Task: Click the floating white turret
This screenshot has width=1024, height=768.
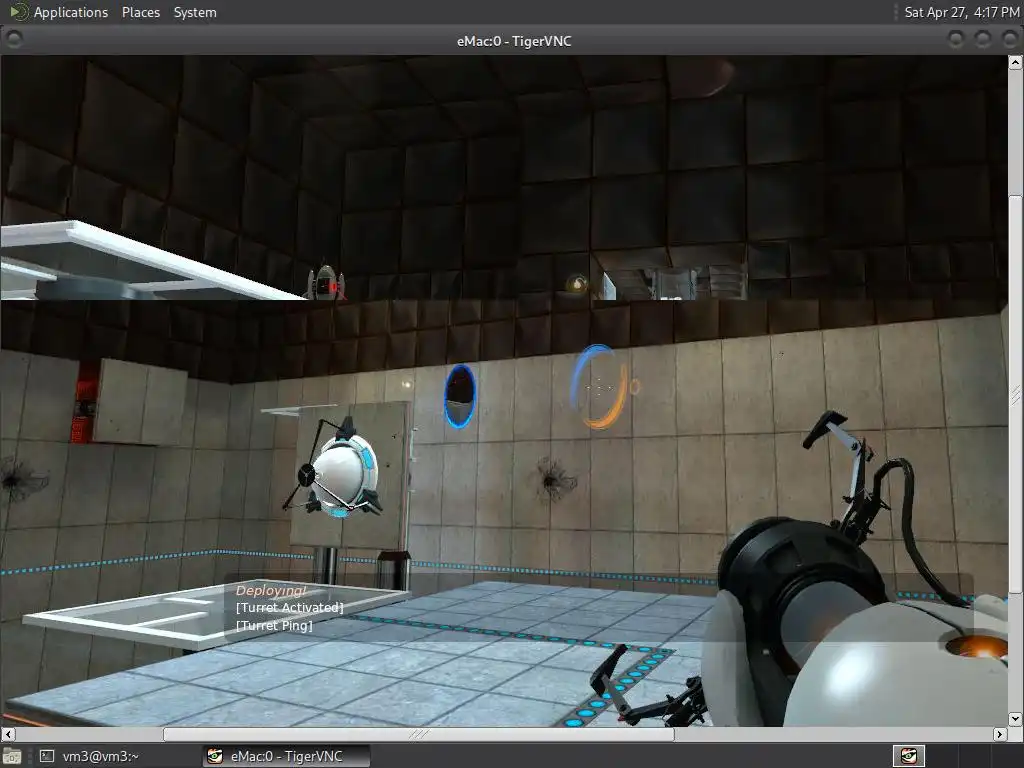Action: point(340,468)
